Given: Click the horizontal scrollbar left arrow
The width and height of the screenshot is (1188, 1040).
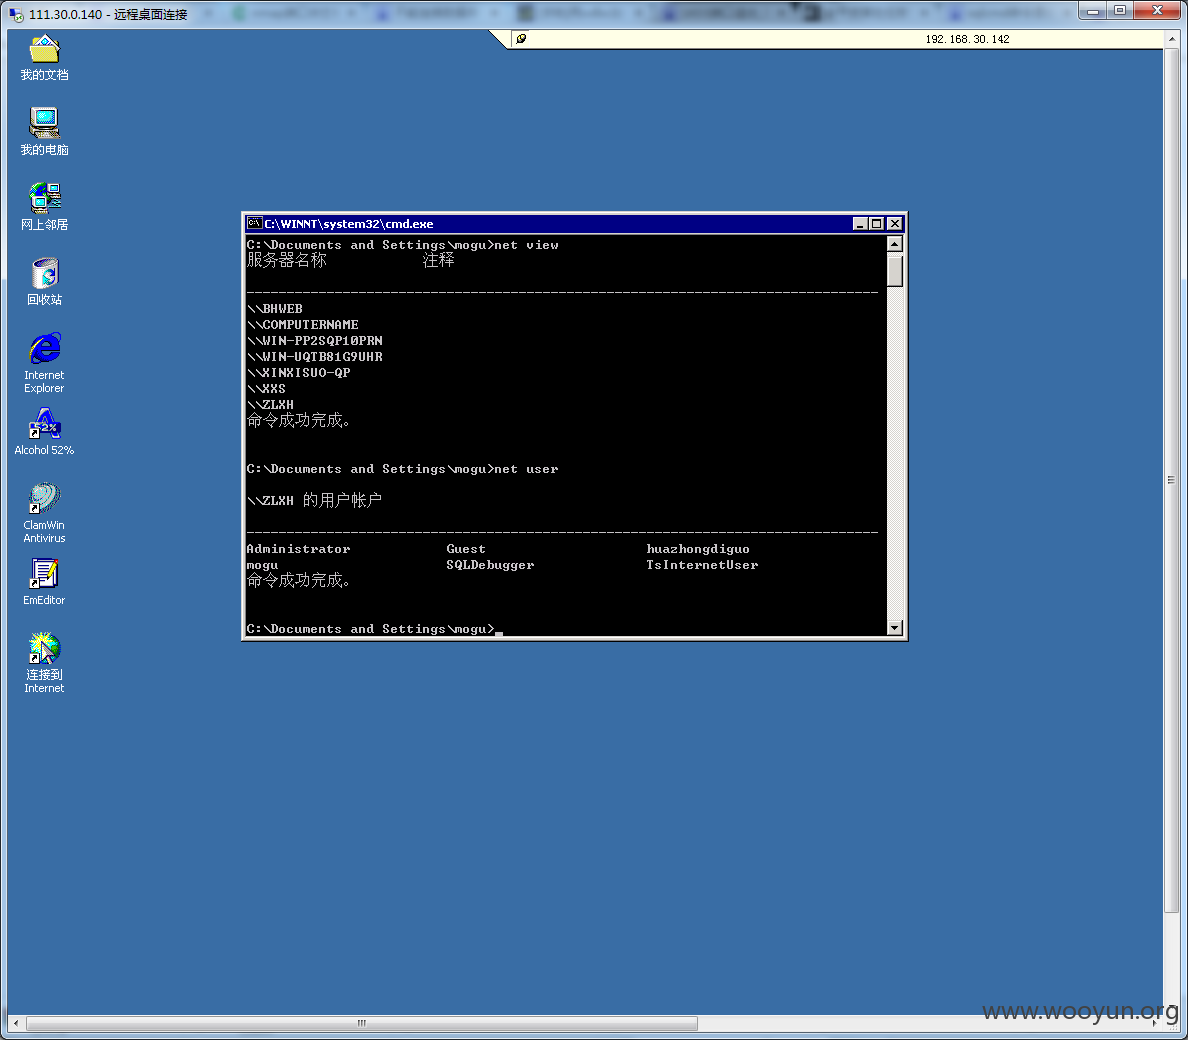Looking at the screenshot, I should click(x=15, y=1023).
